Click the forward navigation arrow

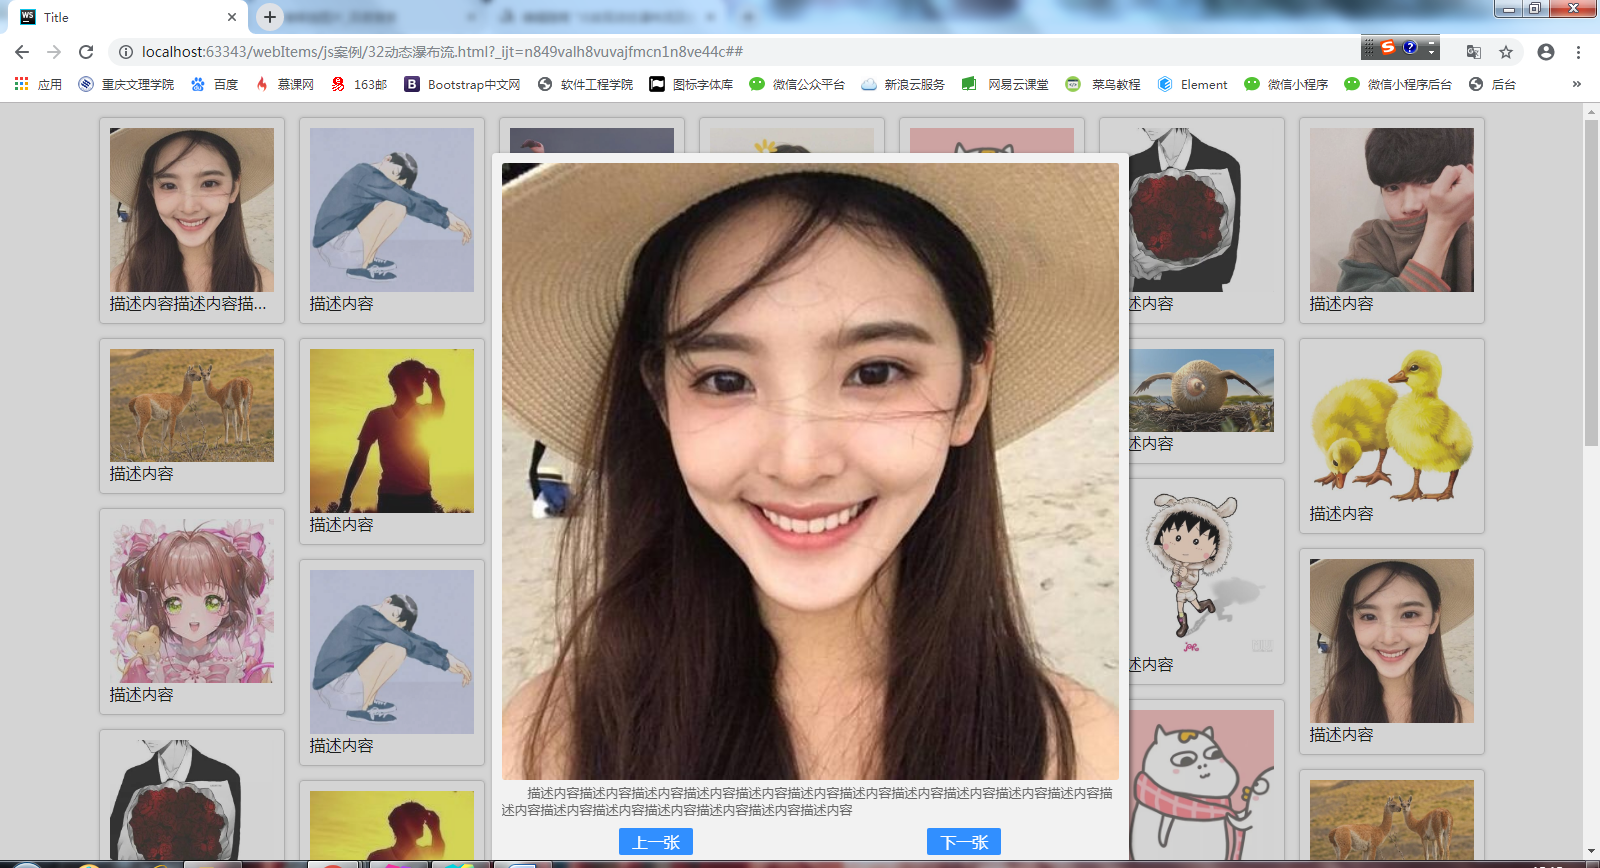(54, 52)
